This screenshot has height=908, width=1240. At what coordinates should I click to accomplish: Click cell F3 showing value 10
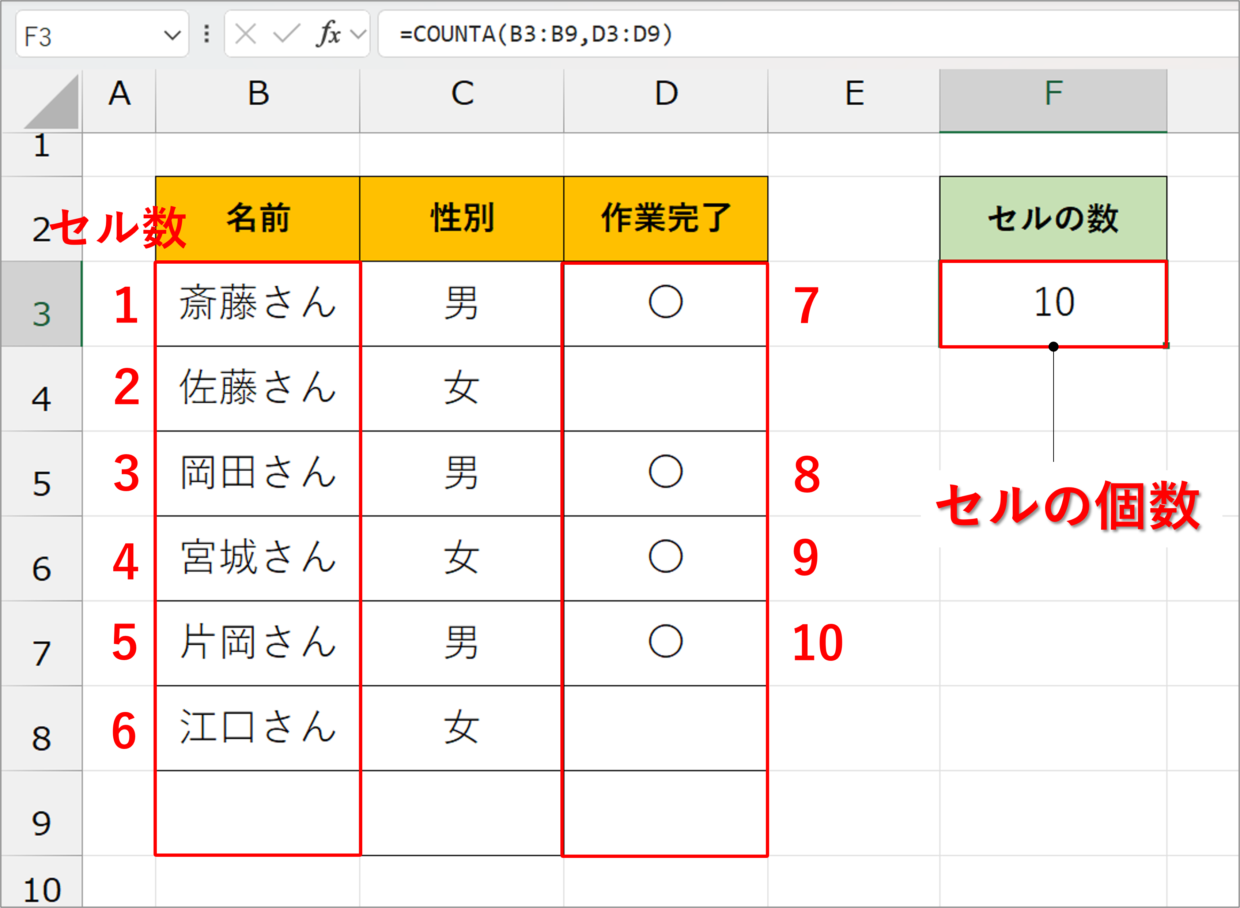[1053, 304]
